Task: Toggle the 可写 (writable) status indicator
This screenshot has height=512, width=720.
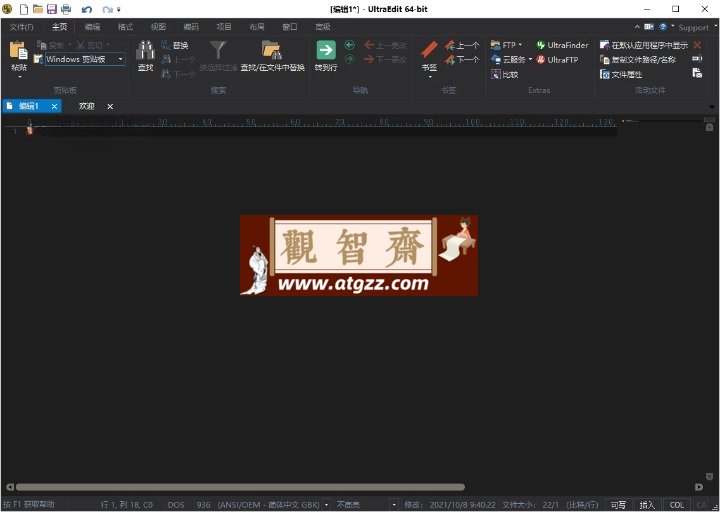Action: click(618, 505)
